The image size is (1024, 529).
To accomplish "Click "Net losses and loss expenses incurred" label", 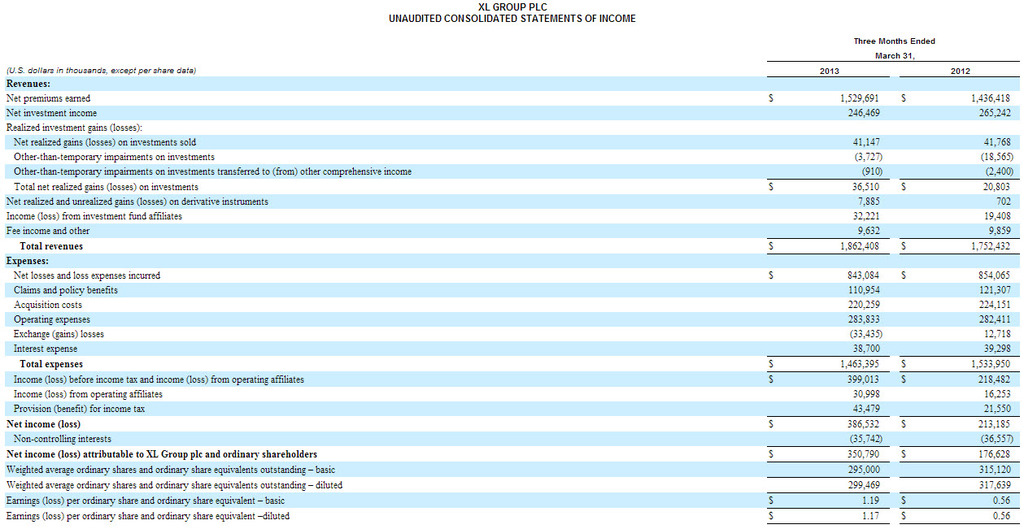I will 87,276.
